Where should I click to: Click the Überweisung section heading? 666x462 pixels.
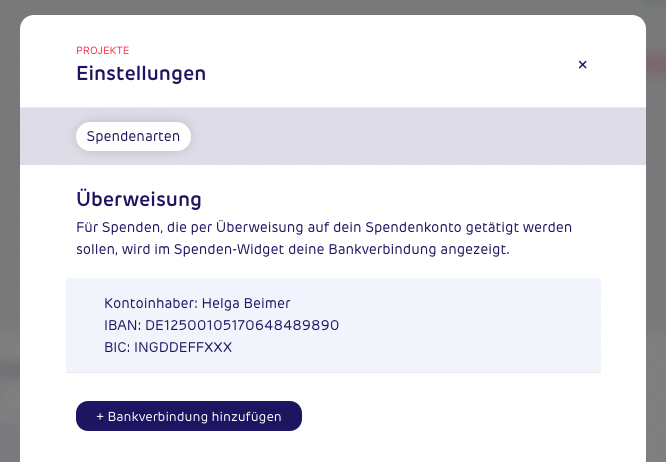[x=139, y=199]
